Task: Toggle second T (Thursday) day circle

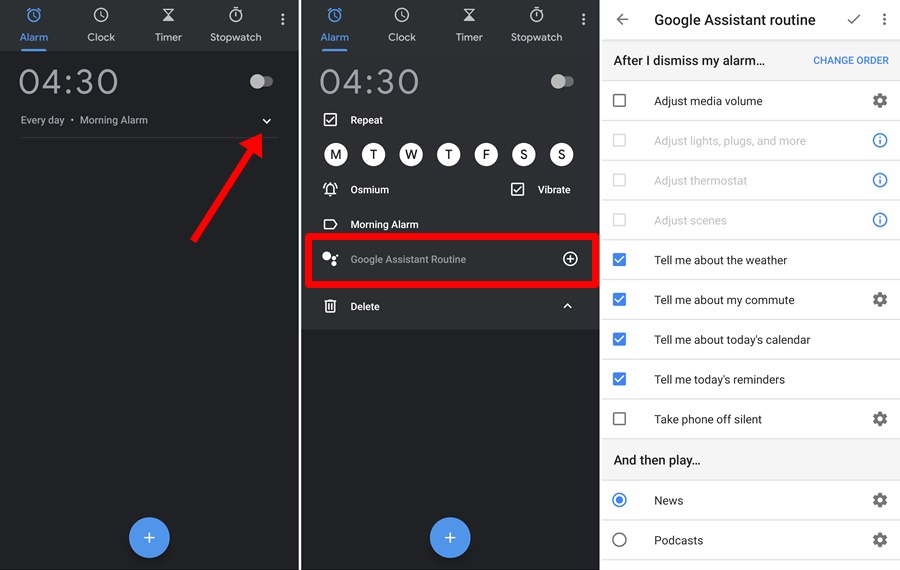Action: pos(449,154)
